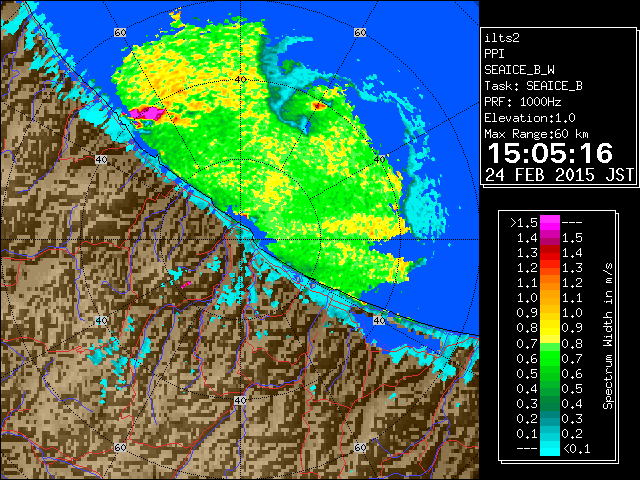
Task: Click the PPI scan type label
Action: [494, 54]
